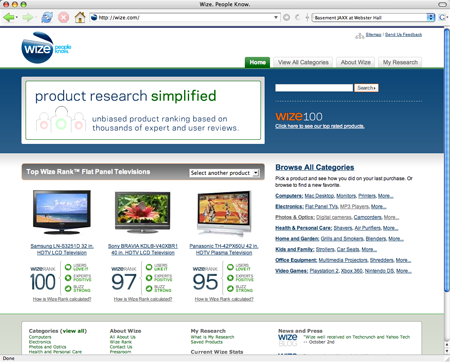Click the Search button
450x362 pixels.
pyautogui.click(x=366, y=88)
